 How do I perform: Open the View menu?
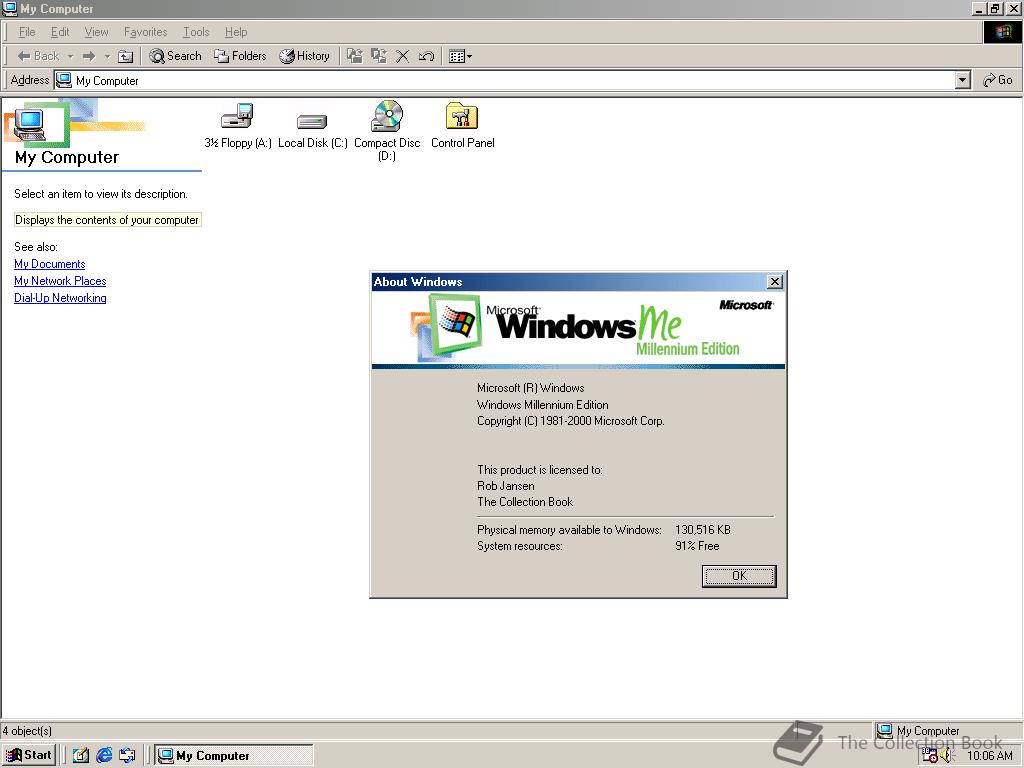(x=96, y=32)
